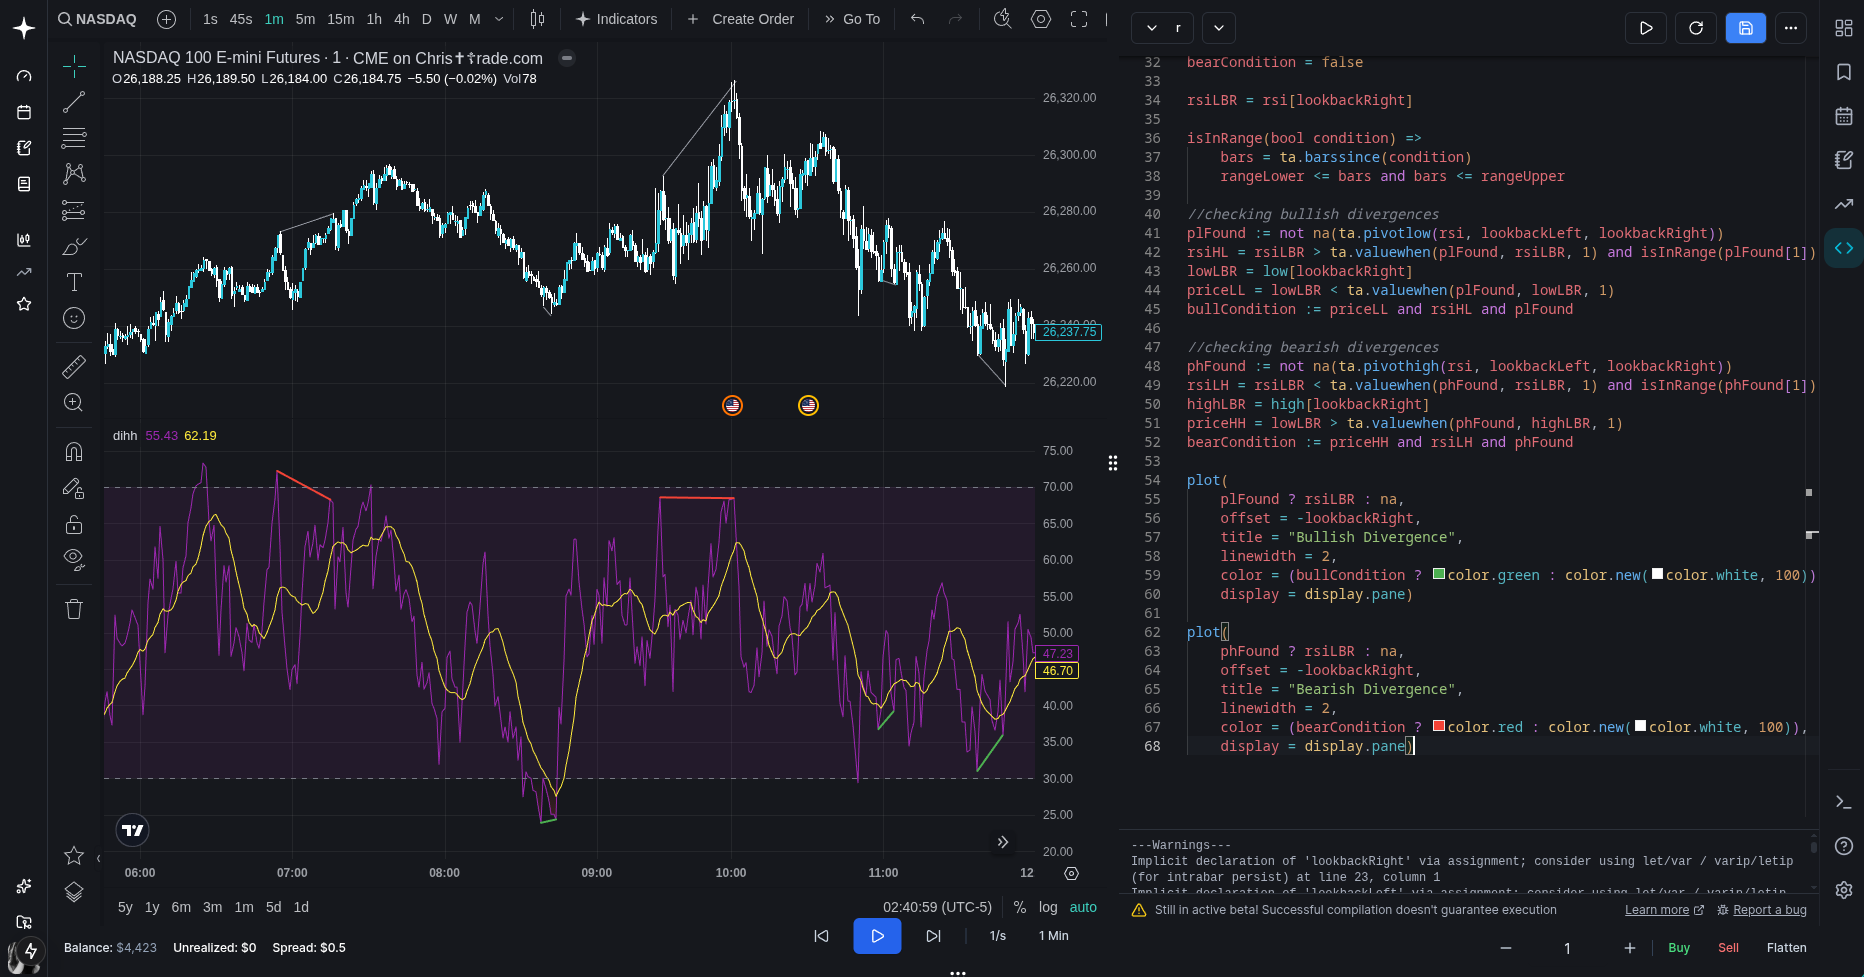Image resolution: width=1864 pixels, height=977 pixels.
Task: Toggle auto scale on the price axis
Action: pyautogui.click(x=1083, y=907)
